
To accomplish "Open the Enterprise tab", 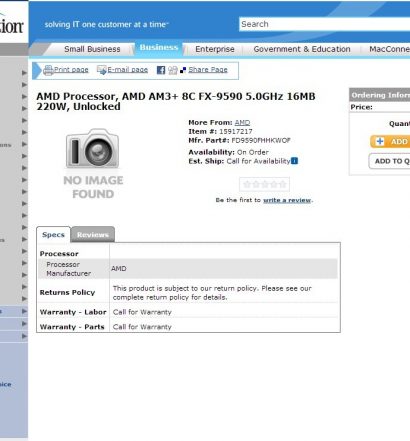I will coord(215,49).
